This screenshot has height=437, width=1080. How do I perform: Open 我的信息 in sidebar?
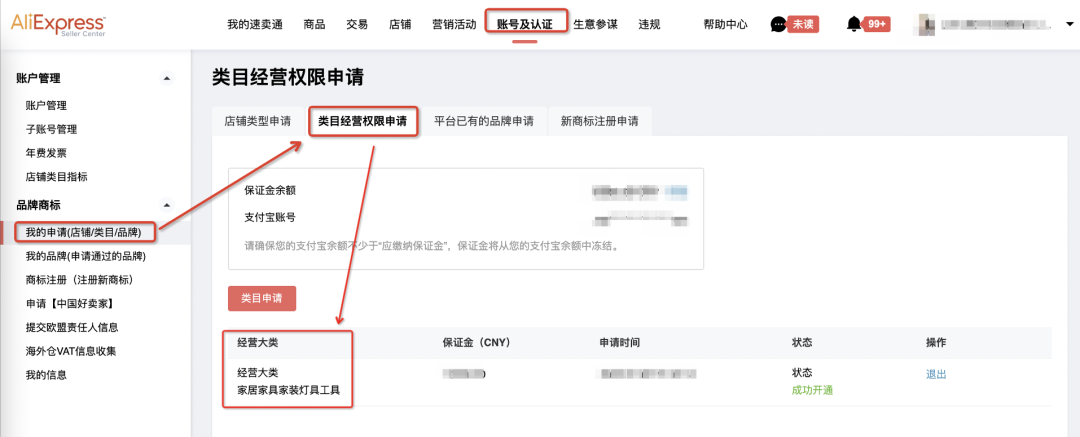point(46,375)
